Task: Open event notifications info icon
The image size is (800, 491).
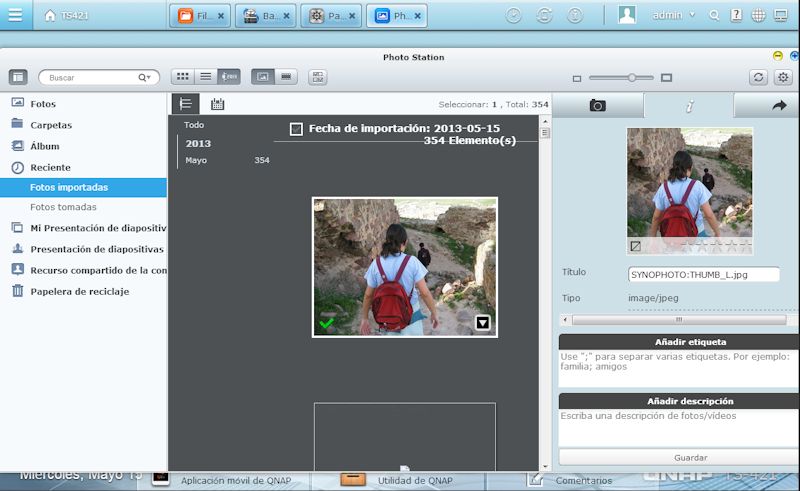Action: (x=575, y=16)
